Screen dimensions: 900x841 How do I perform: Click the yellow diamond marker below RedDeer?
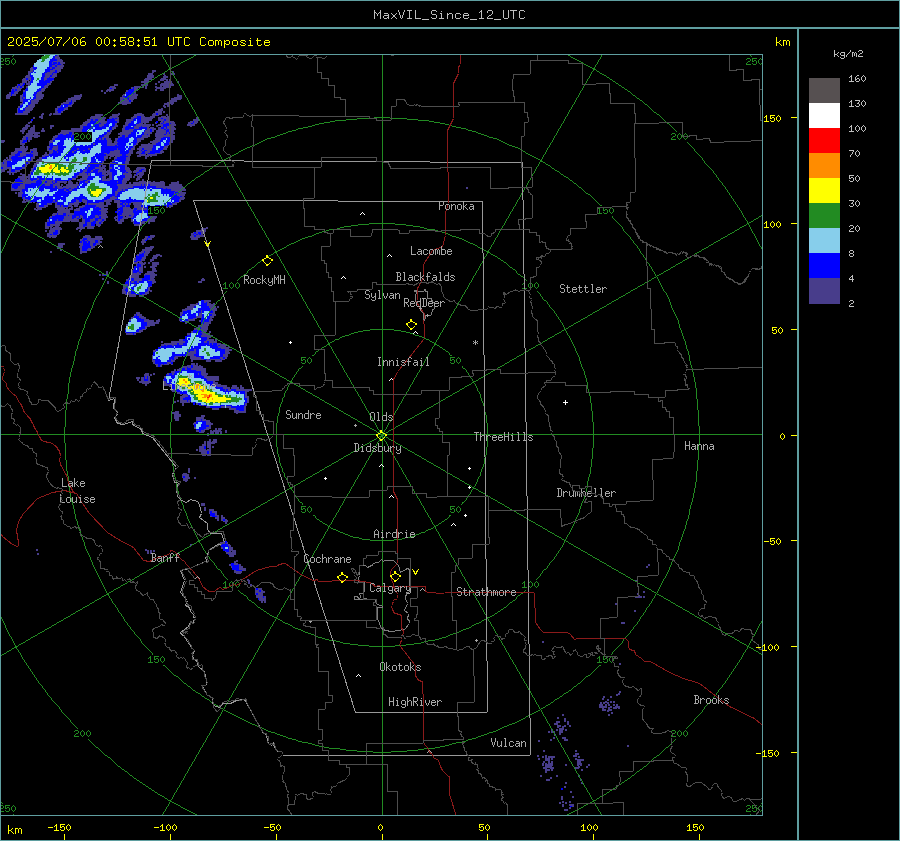pyautogui.click(x=411, y=325)
